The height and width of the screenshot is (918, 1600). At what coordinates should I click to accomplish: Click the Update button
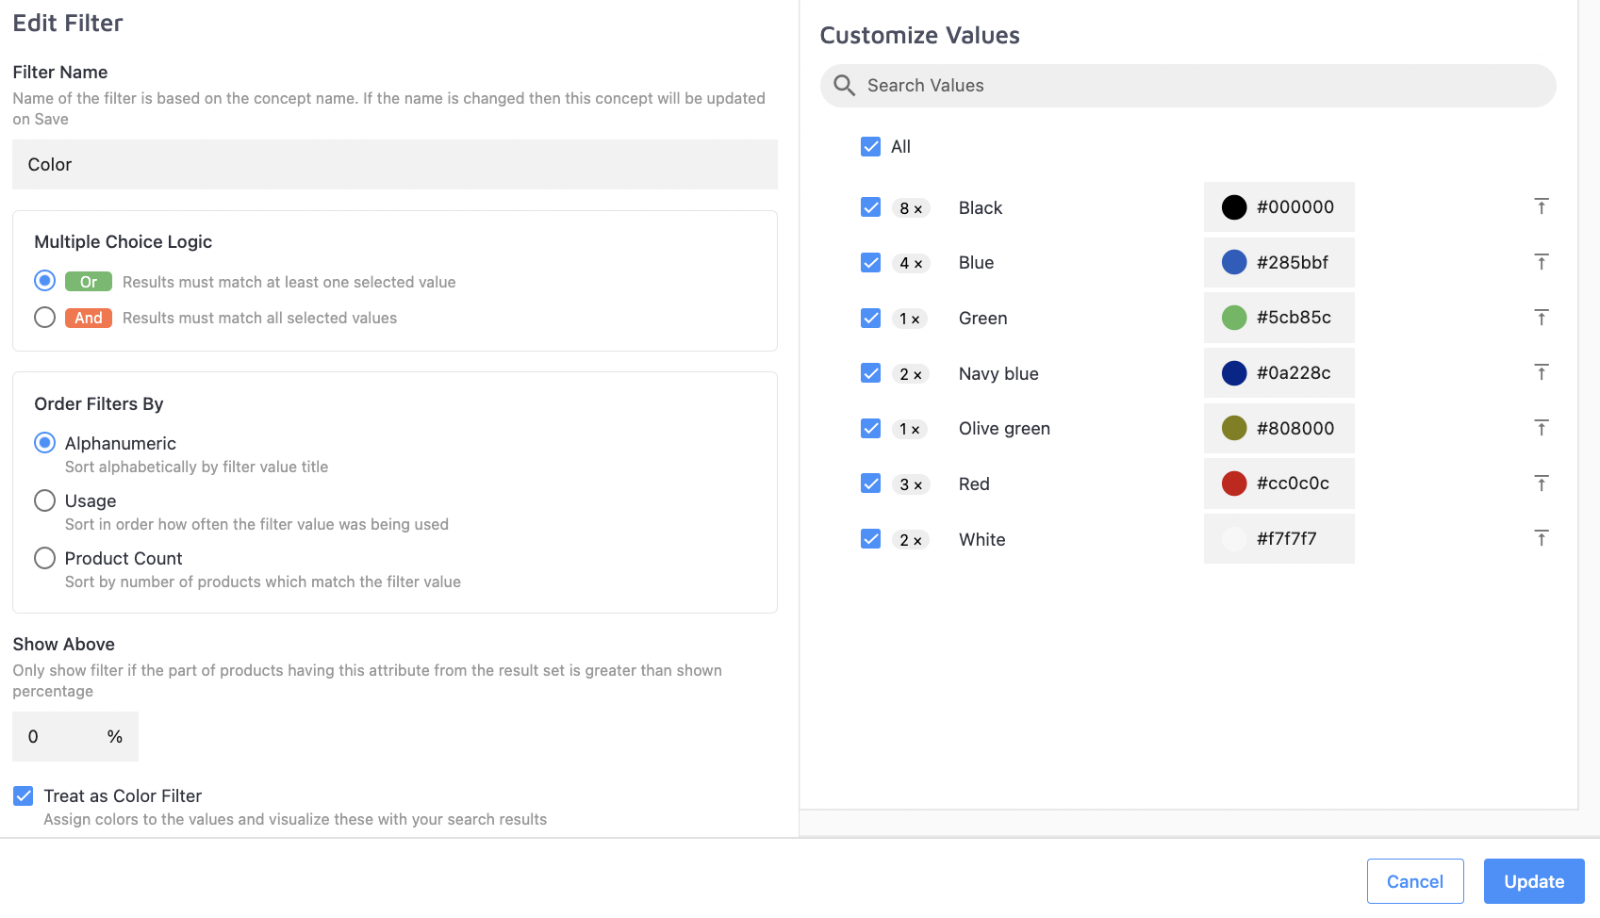pos(1534,881)
